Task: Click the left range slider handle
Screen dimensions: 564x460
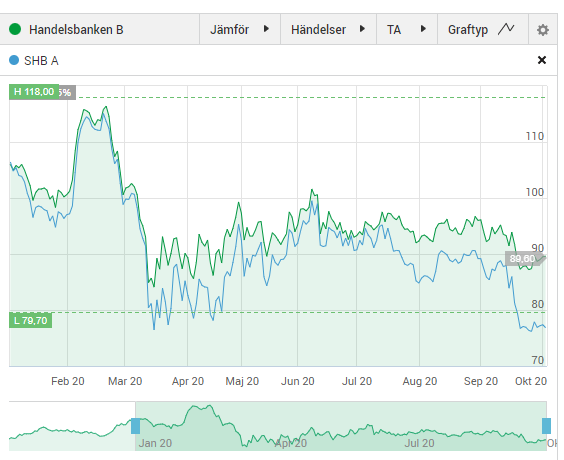Action: click(x=135, y=426)
